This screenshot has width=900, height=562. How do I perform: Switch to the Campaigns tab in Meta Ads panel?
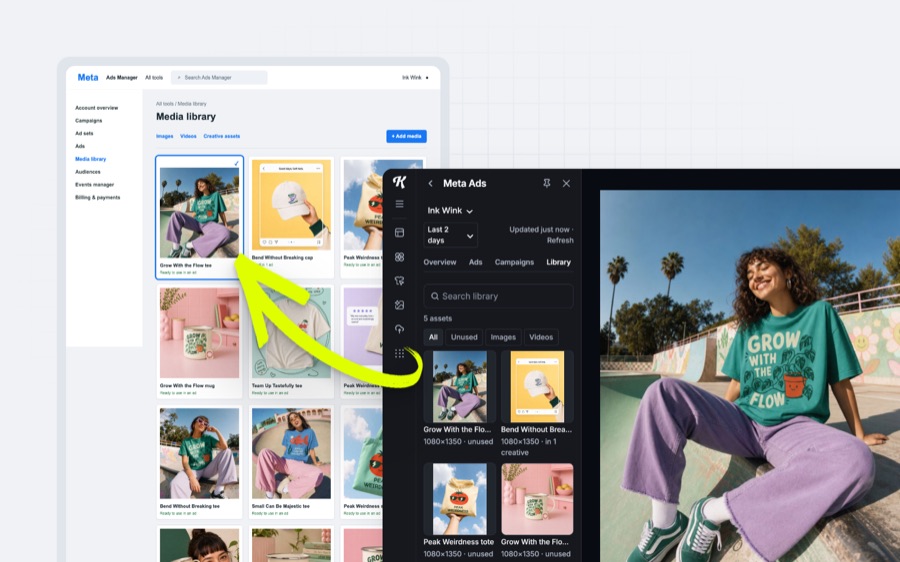click(x=514, y=262)
